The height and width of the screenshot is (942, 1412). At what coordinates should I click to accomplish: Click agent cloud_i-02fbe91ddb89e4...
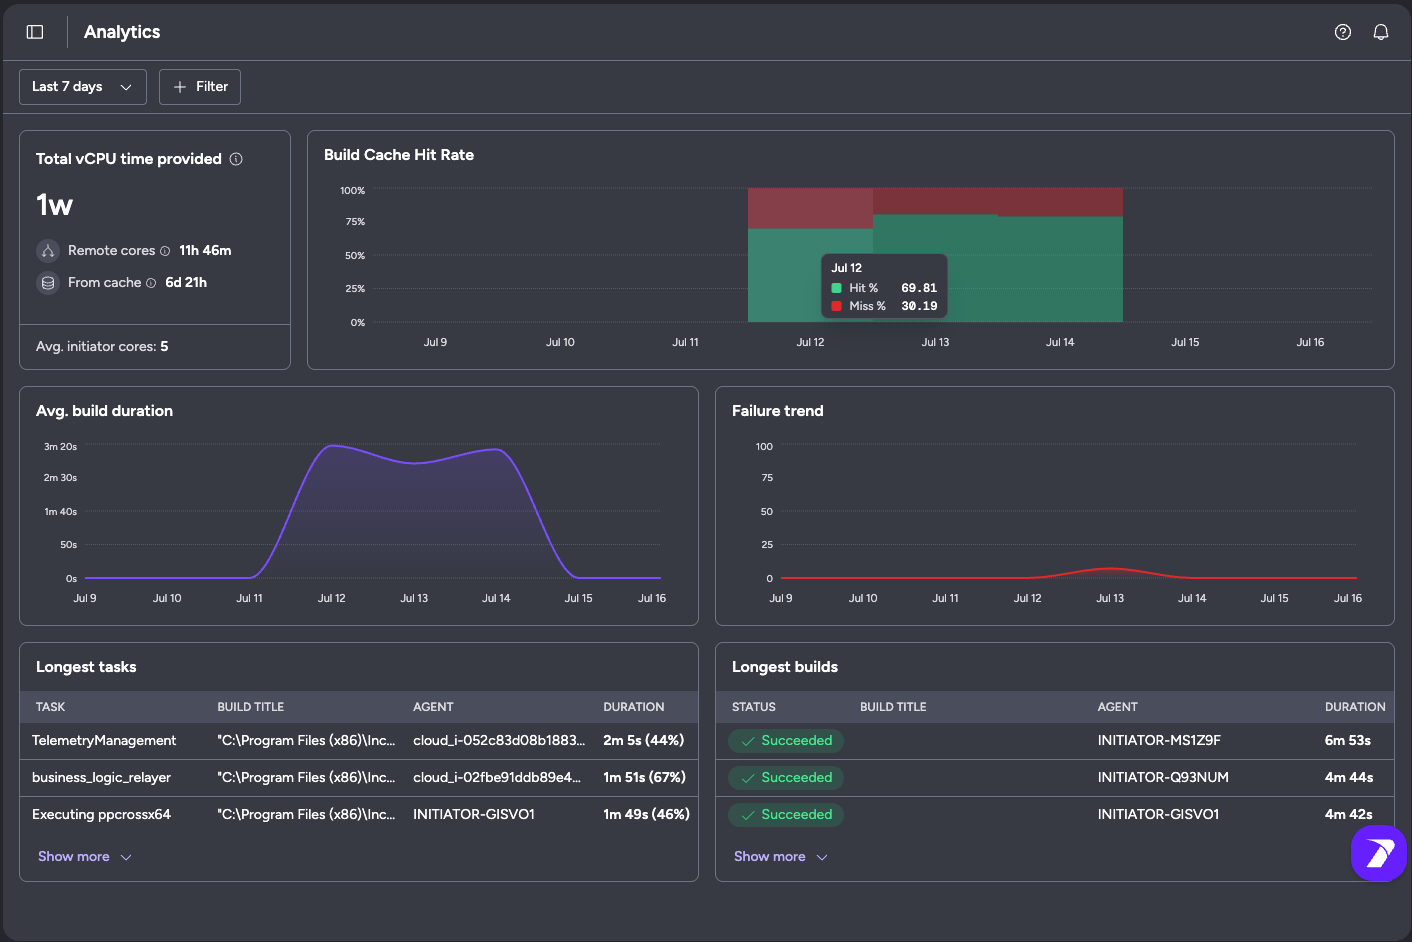[497, 778]
